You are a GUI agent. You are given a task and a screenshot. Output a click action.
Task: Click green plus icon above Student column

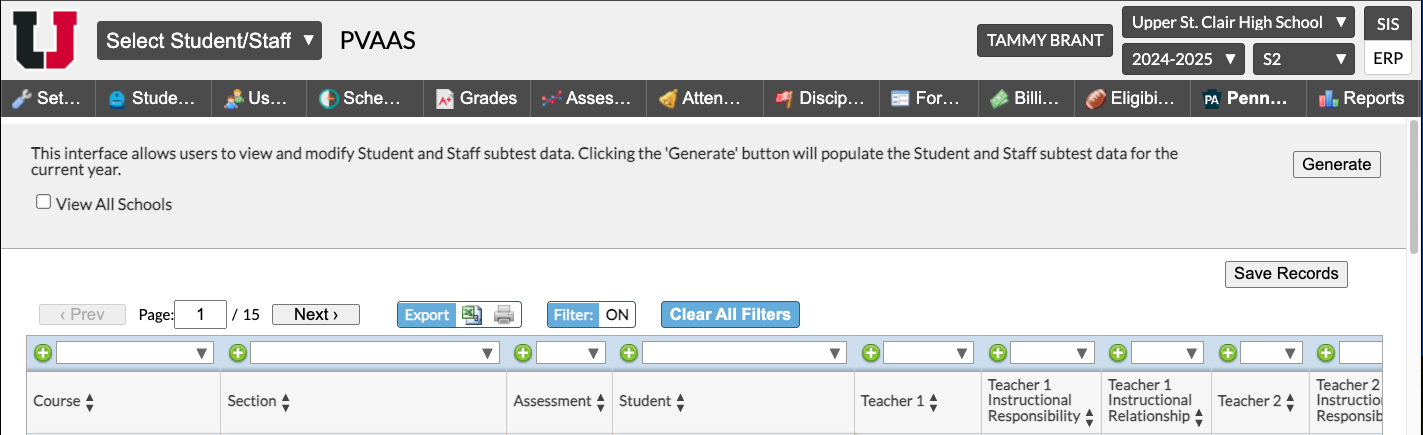[x=629, y=353]
